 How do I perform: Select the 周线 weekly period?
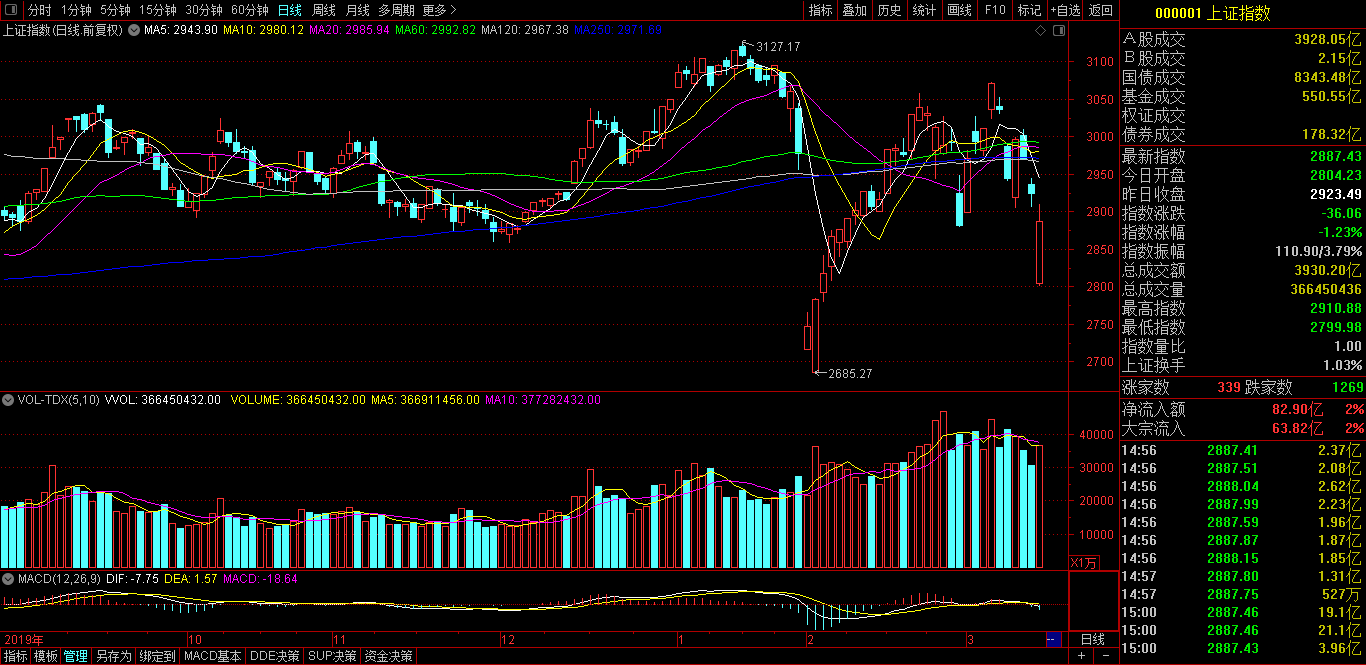coord(324,10)
